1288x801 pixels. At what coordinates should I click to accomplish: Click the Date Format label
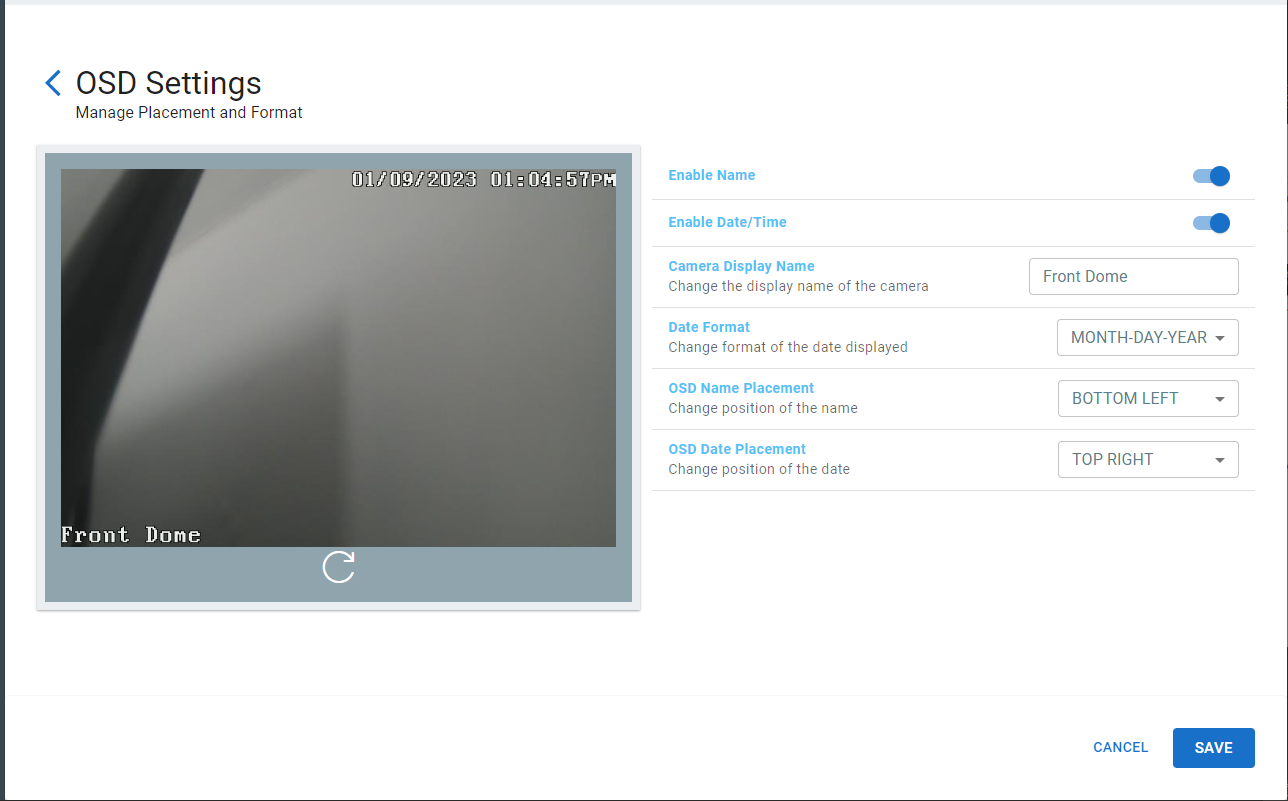[709, 327]
